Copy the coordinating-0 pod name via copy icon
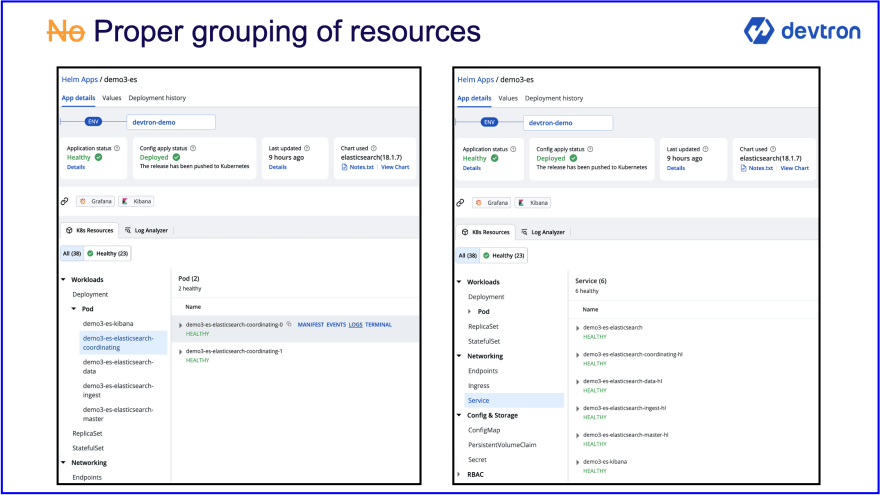The width and height of the screenshot is (880, 495). [289, 324]
